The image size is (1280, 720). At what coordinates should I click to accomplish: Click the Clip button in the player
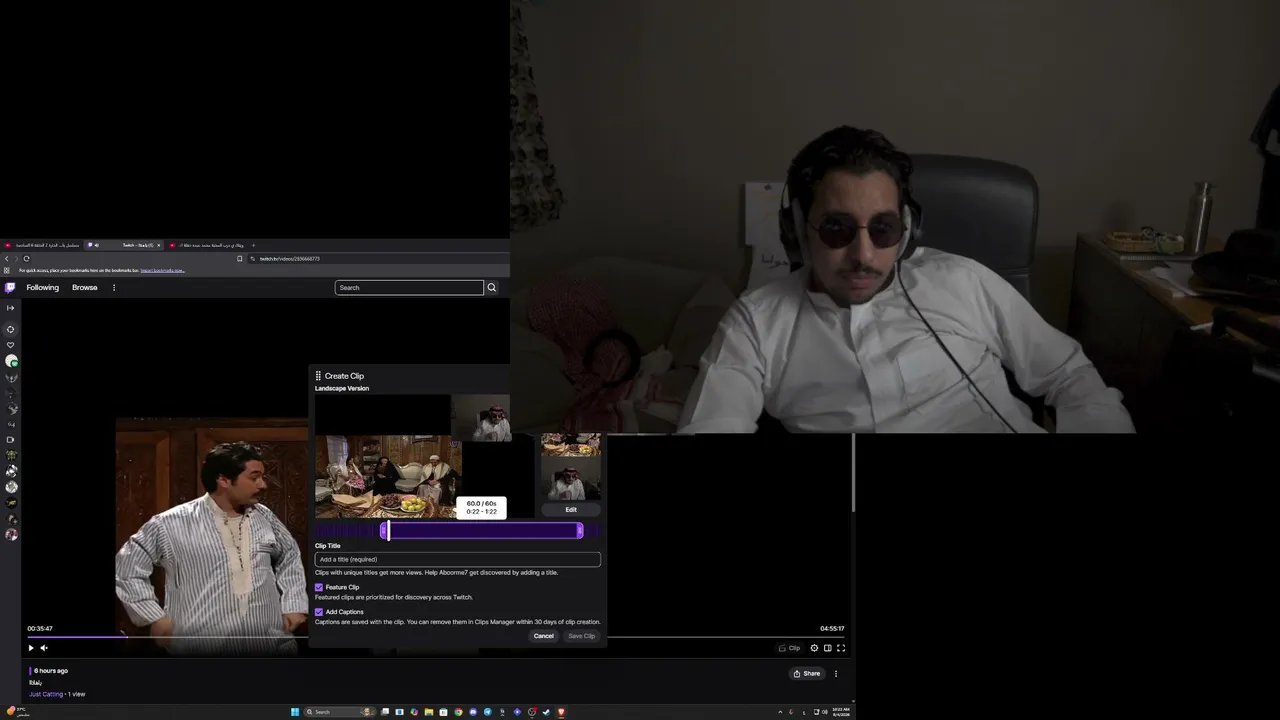[790, 648]
